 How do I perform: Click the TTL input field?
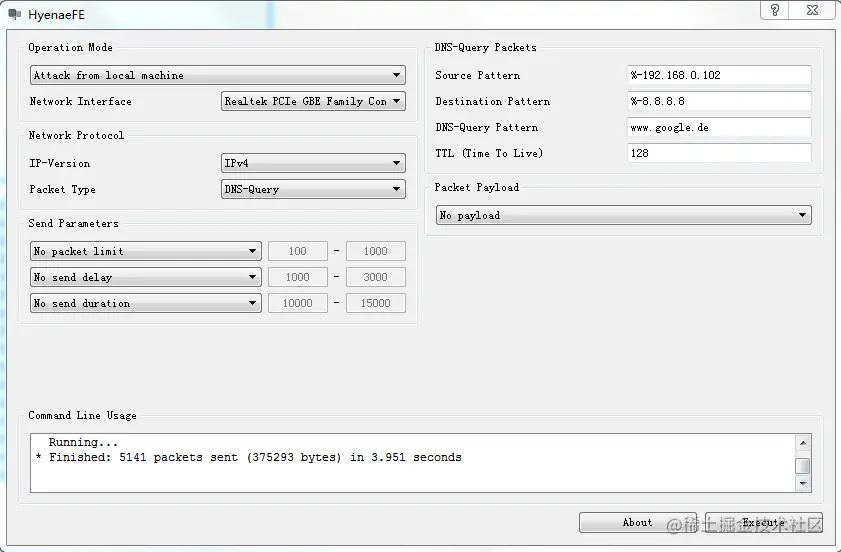pos(719,153)
